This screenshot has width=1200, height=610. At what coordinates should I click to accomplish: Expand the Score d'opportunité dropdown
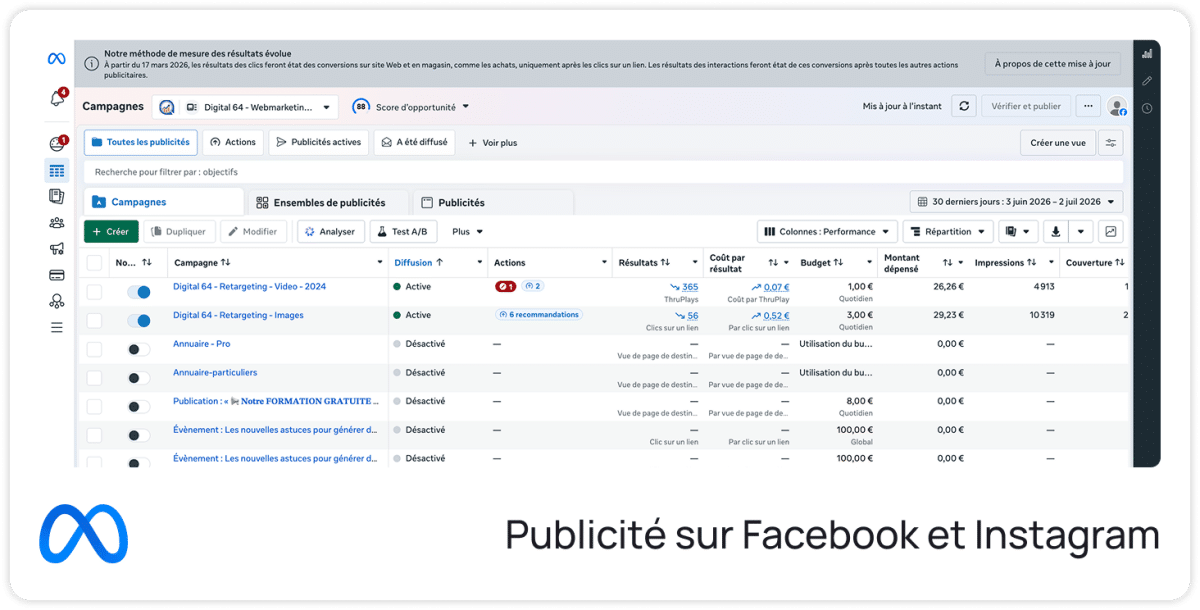(x=410, y=107)
